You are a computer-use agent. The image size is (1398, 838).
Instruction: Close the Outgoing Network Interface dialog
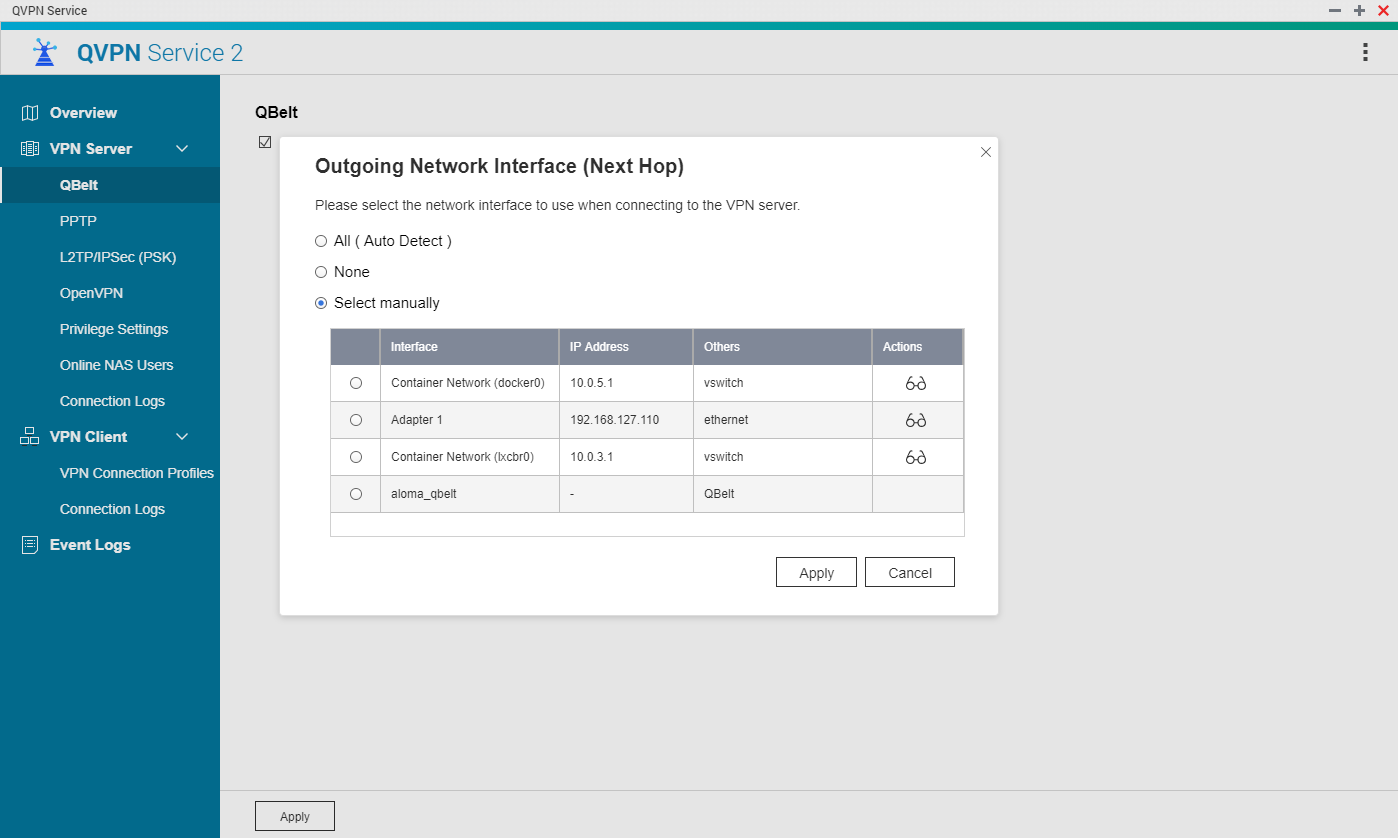click(x=985, y=152)
